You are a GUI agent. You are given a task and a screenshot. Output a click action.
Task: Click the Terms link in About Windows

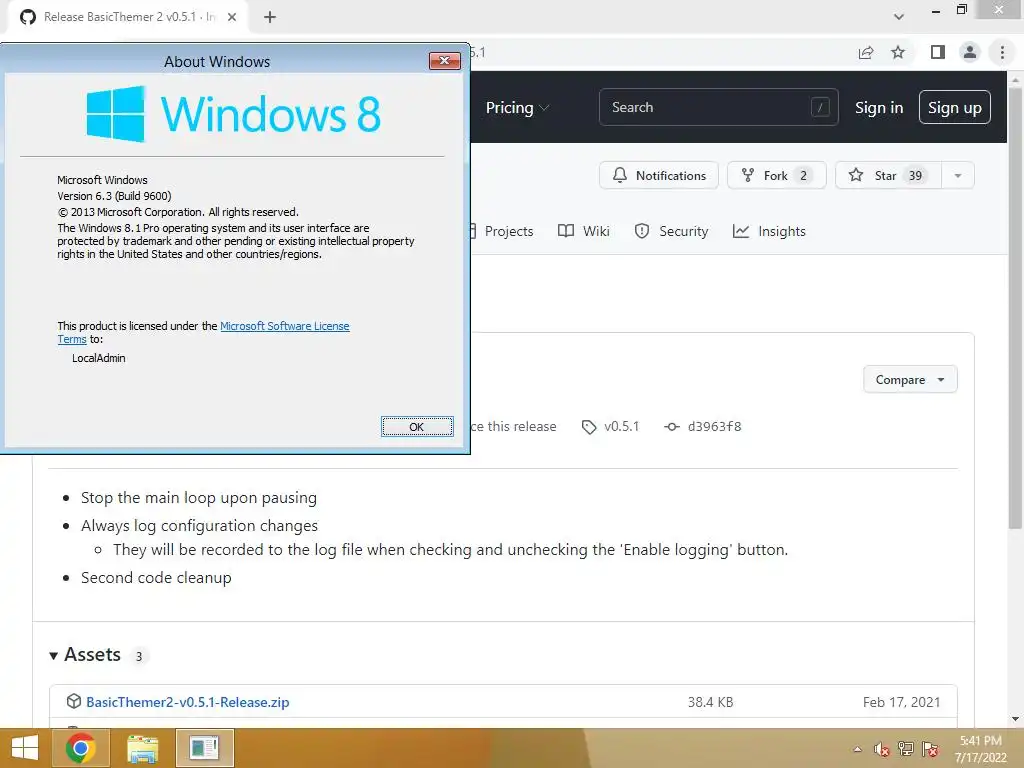click(x=72, y=339)
